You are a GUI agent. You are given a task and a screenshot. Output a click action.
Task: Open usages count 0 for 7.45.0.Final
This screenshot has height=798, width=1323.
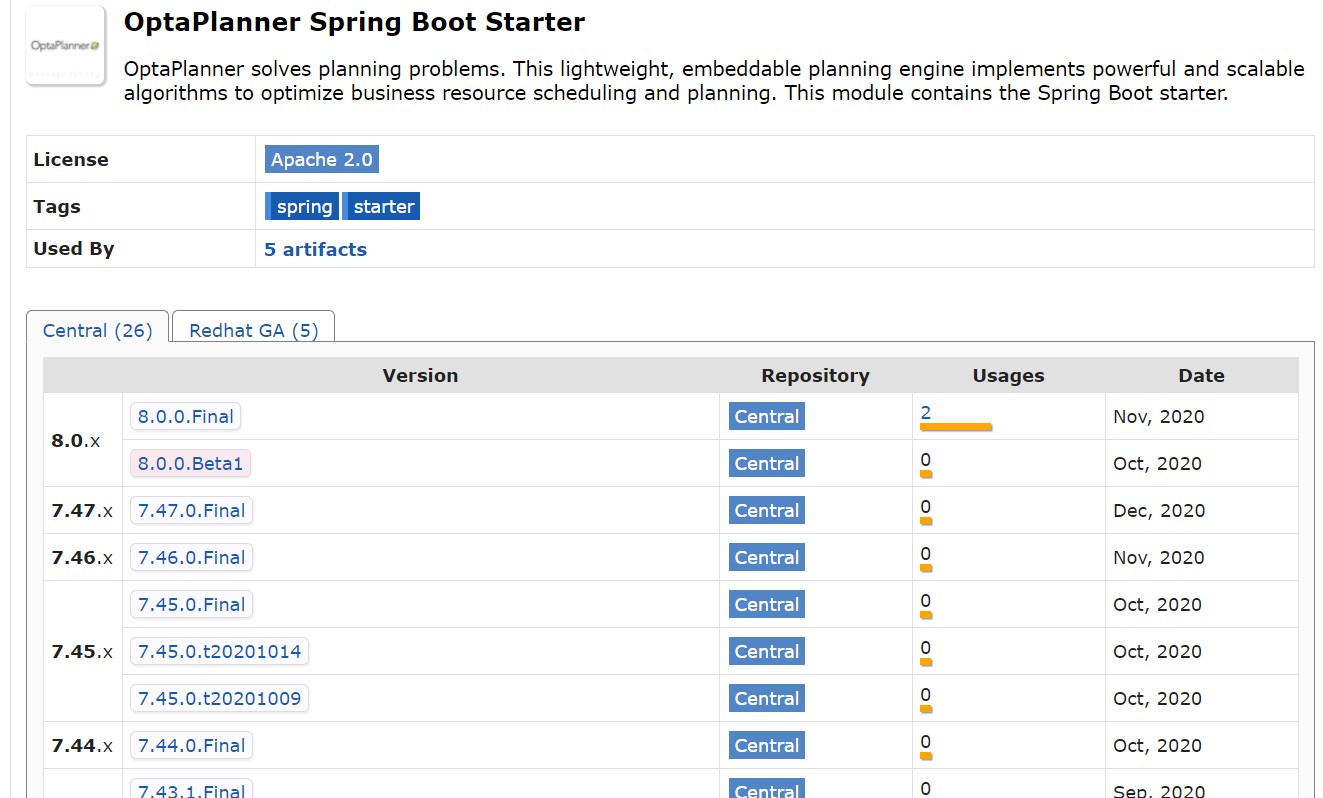pyautogui.click(x=926, y=600)
